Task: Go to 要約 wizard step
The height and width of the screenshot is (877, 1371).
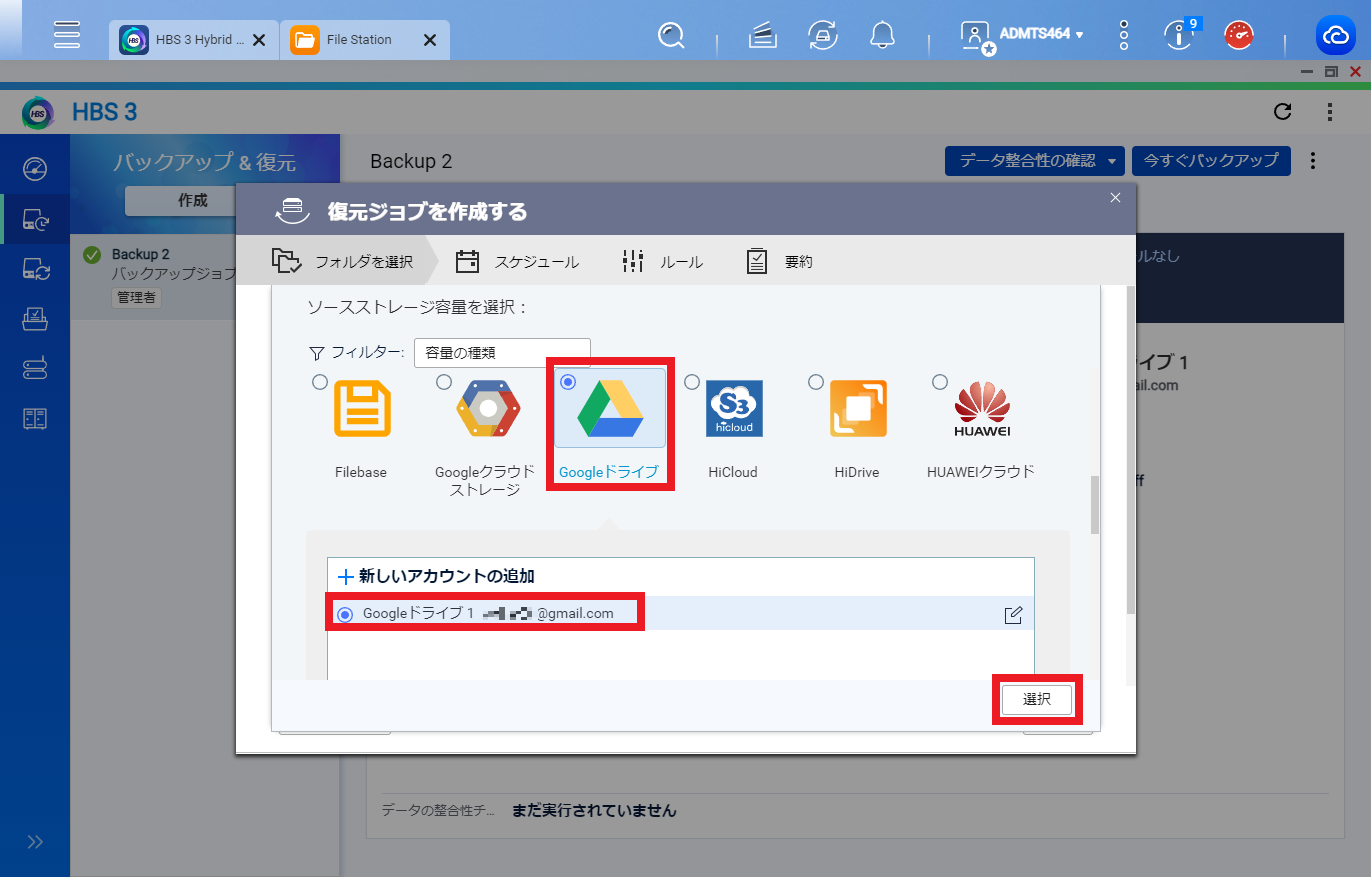Action: tap(779, 262)
